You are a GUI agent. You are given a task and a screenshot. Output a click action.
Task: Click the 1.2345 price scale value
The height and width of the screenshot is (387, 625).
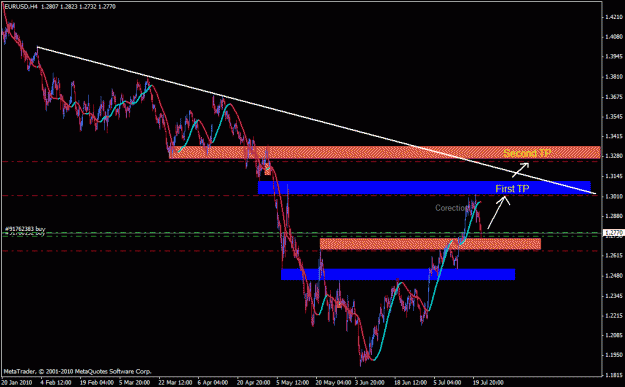[x=614, y=295]
